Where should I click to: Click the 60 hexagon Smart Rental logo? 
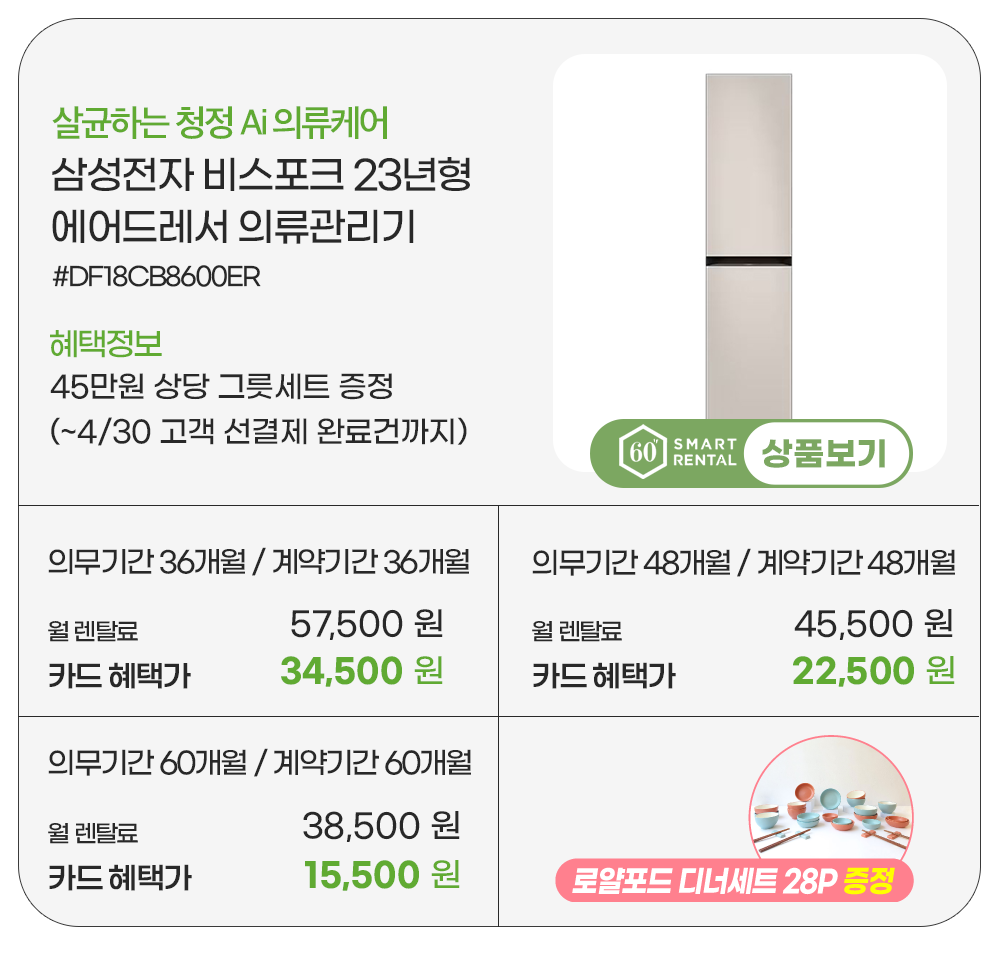click(x=638, y=453)
